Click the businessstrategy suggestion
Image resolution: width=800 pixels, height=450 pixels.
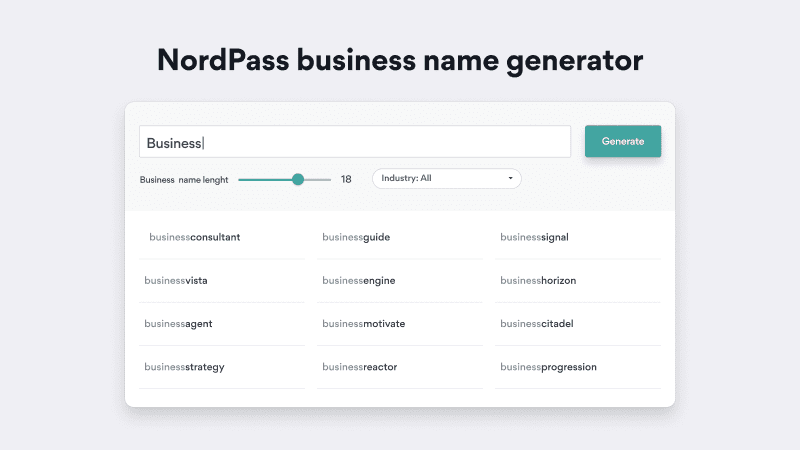[184, 367]
